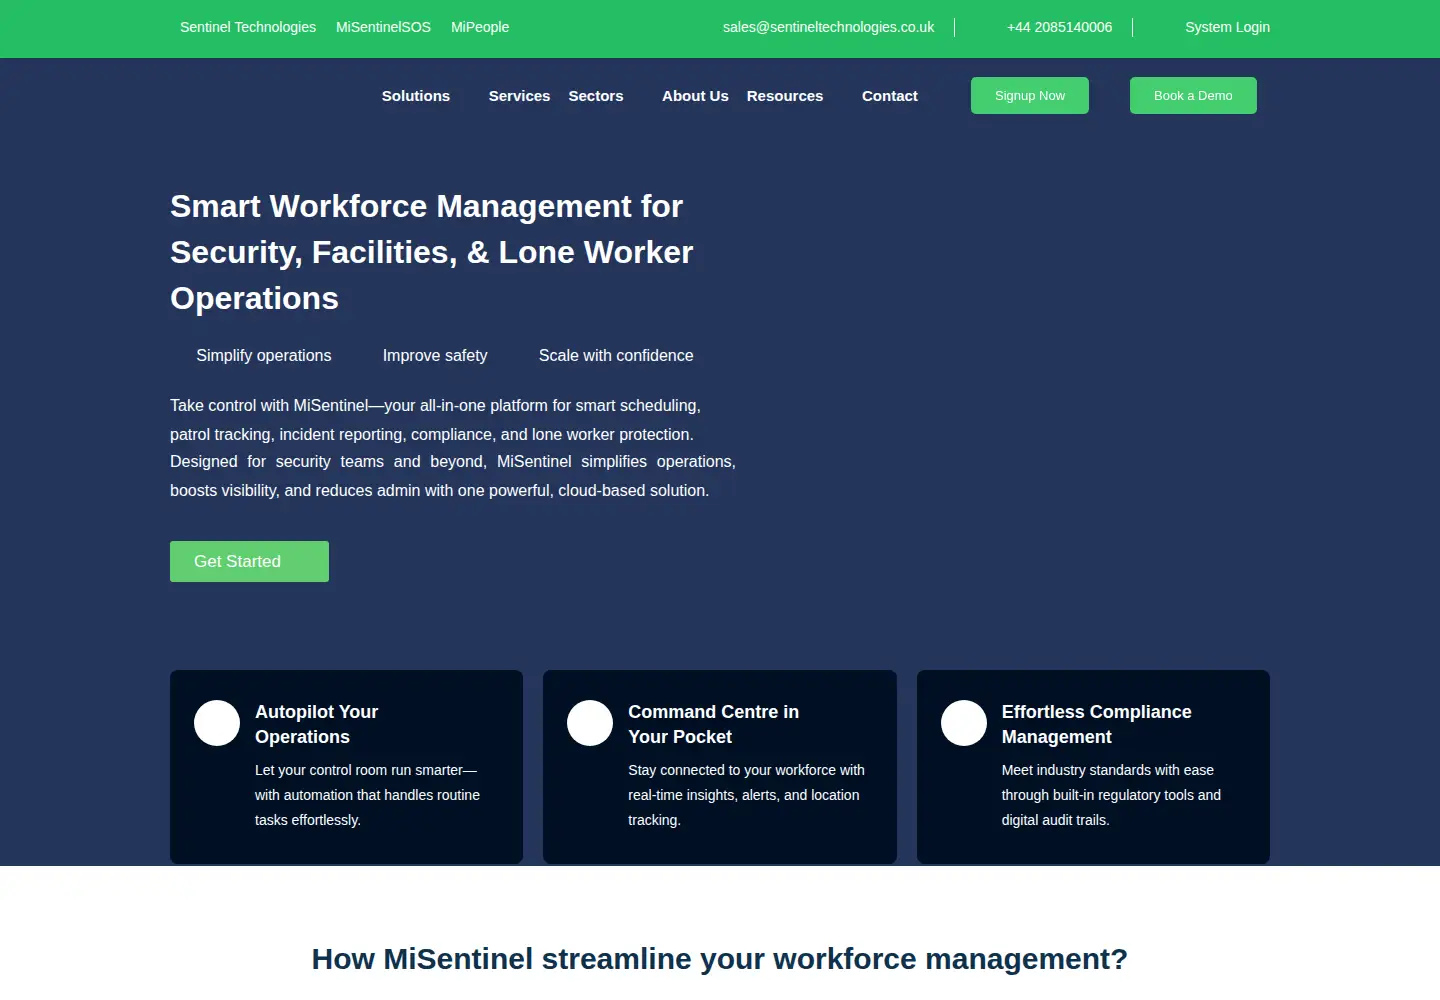This screenshot has width=1440, height=1000.
Task: Click the Book a Demo button
Action: [1193, 96]
